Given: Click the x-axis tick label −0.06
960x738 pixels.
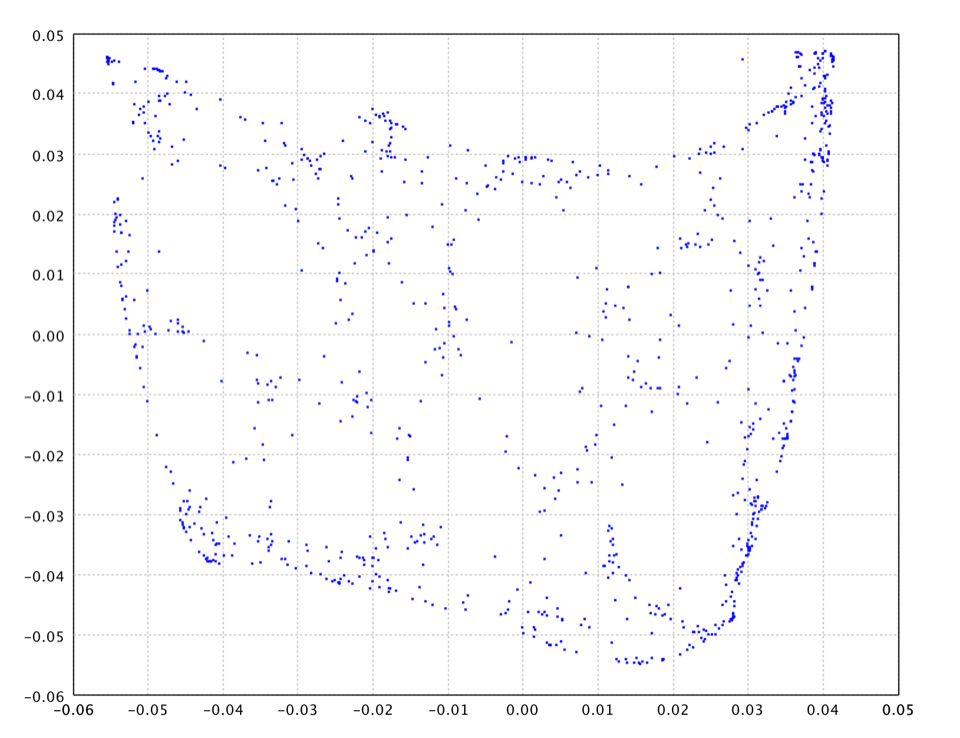Looking at the screenshot, I should coord(73,710).
